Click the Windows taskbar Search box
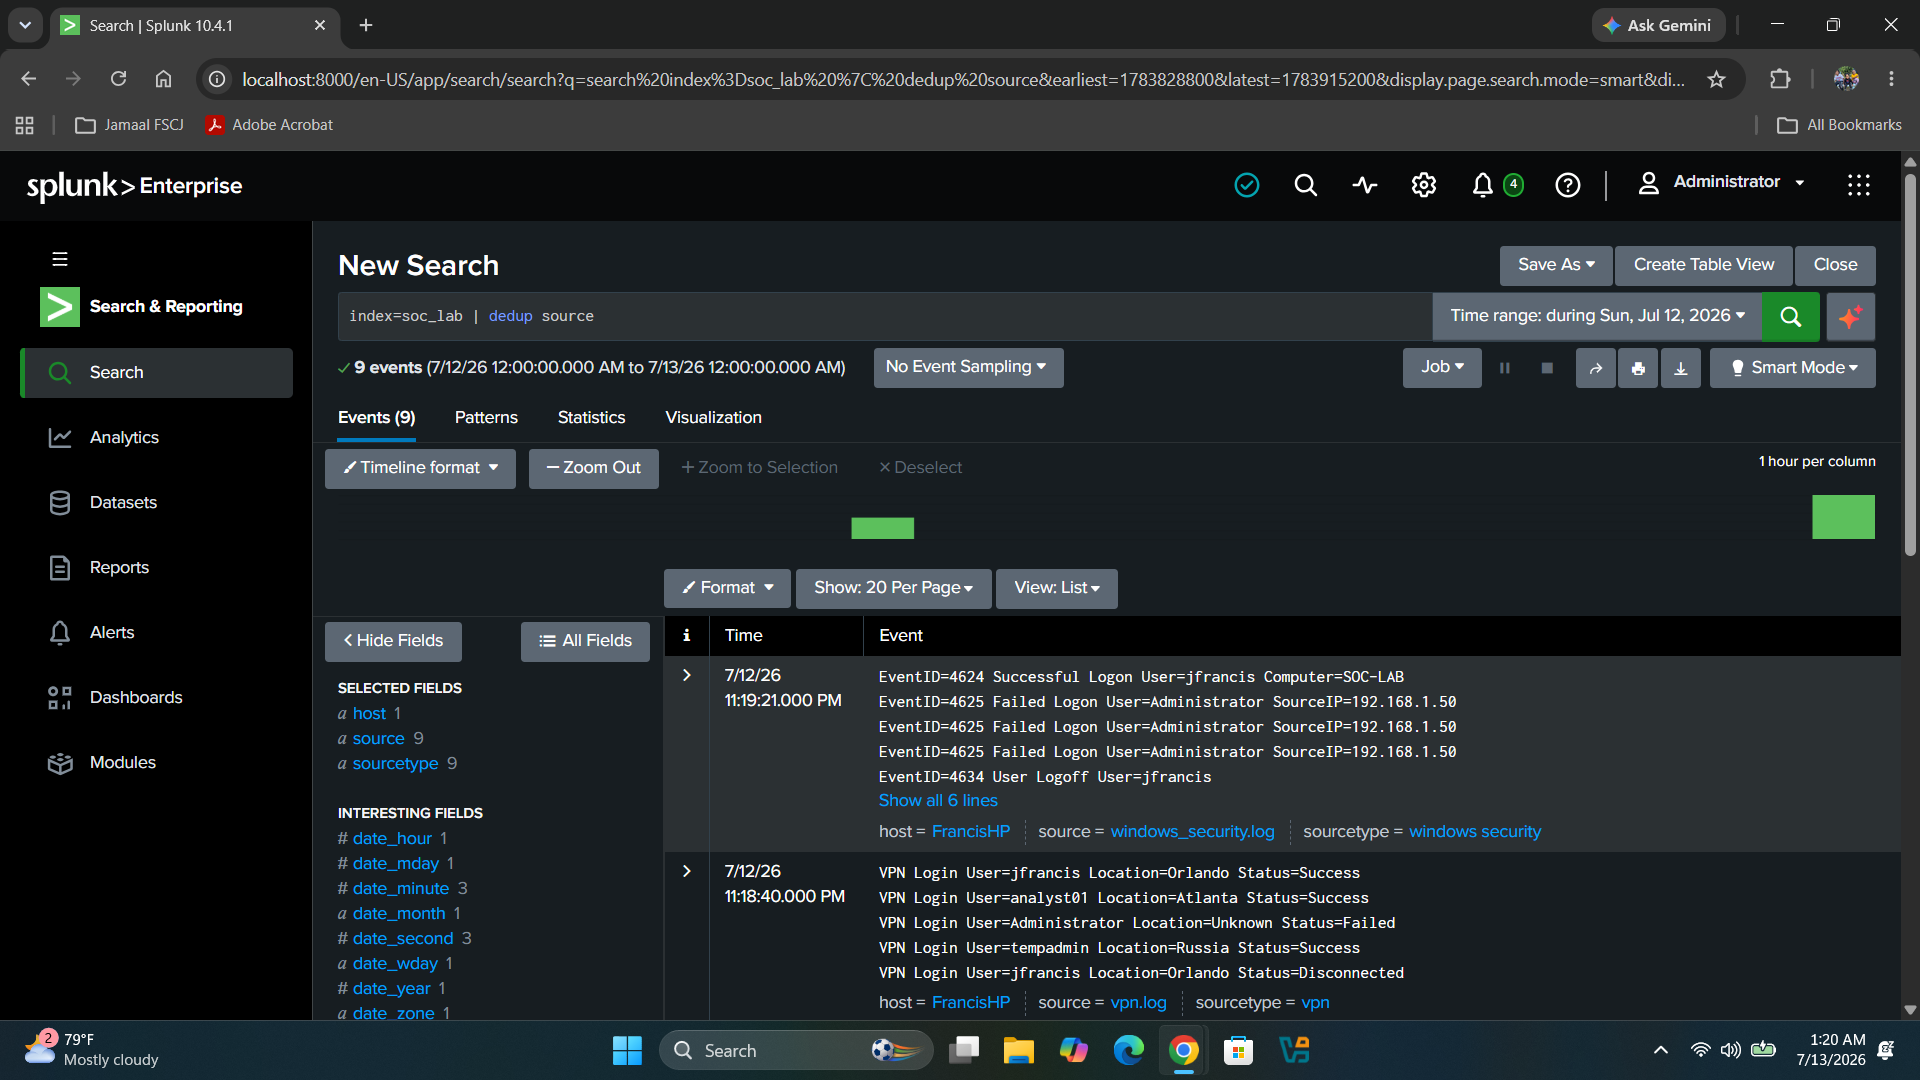Viewport: 1920px width, 1080px height. [x=796, y=1050]
